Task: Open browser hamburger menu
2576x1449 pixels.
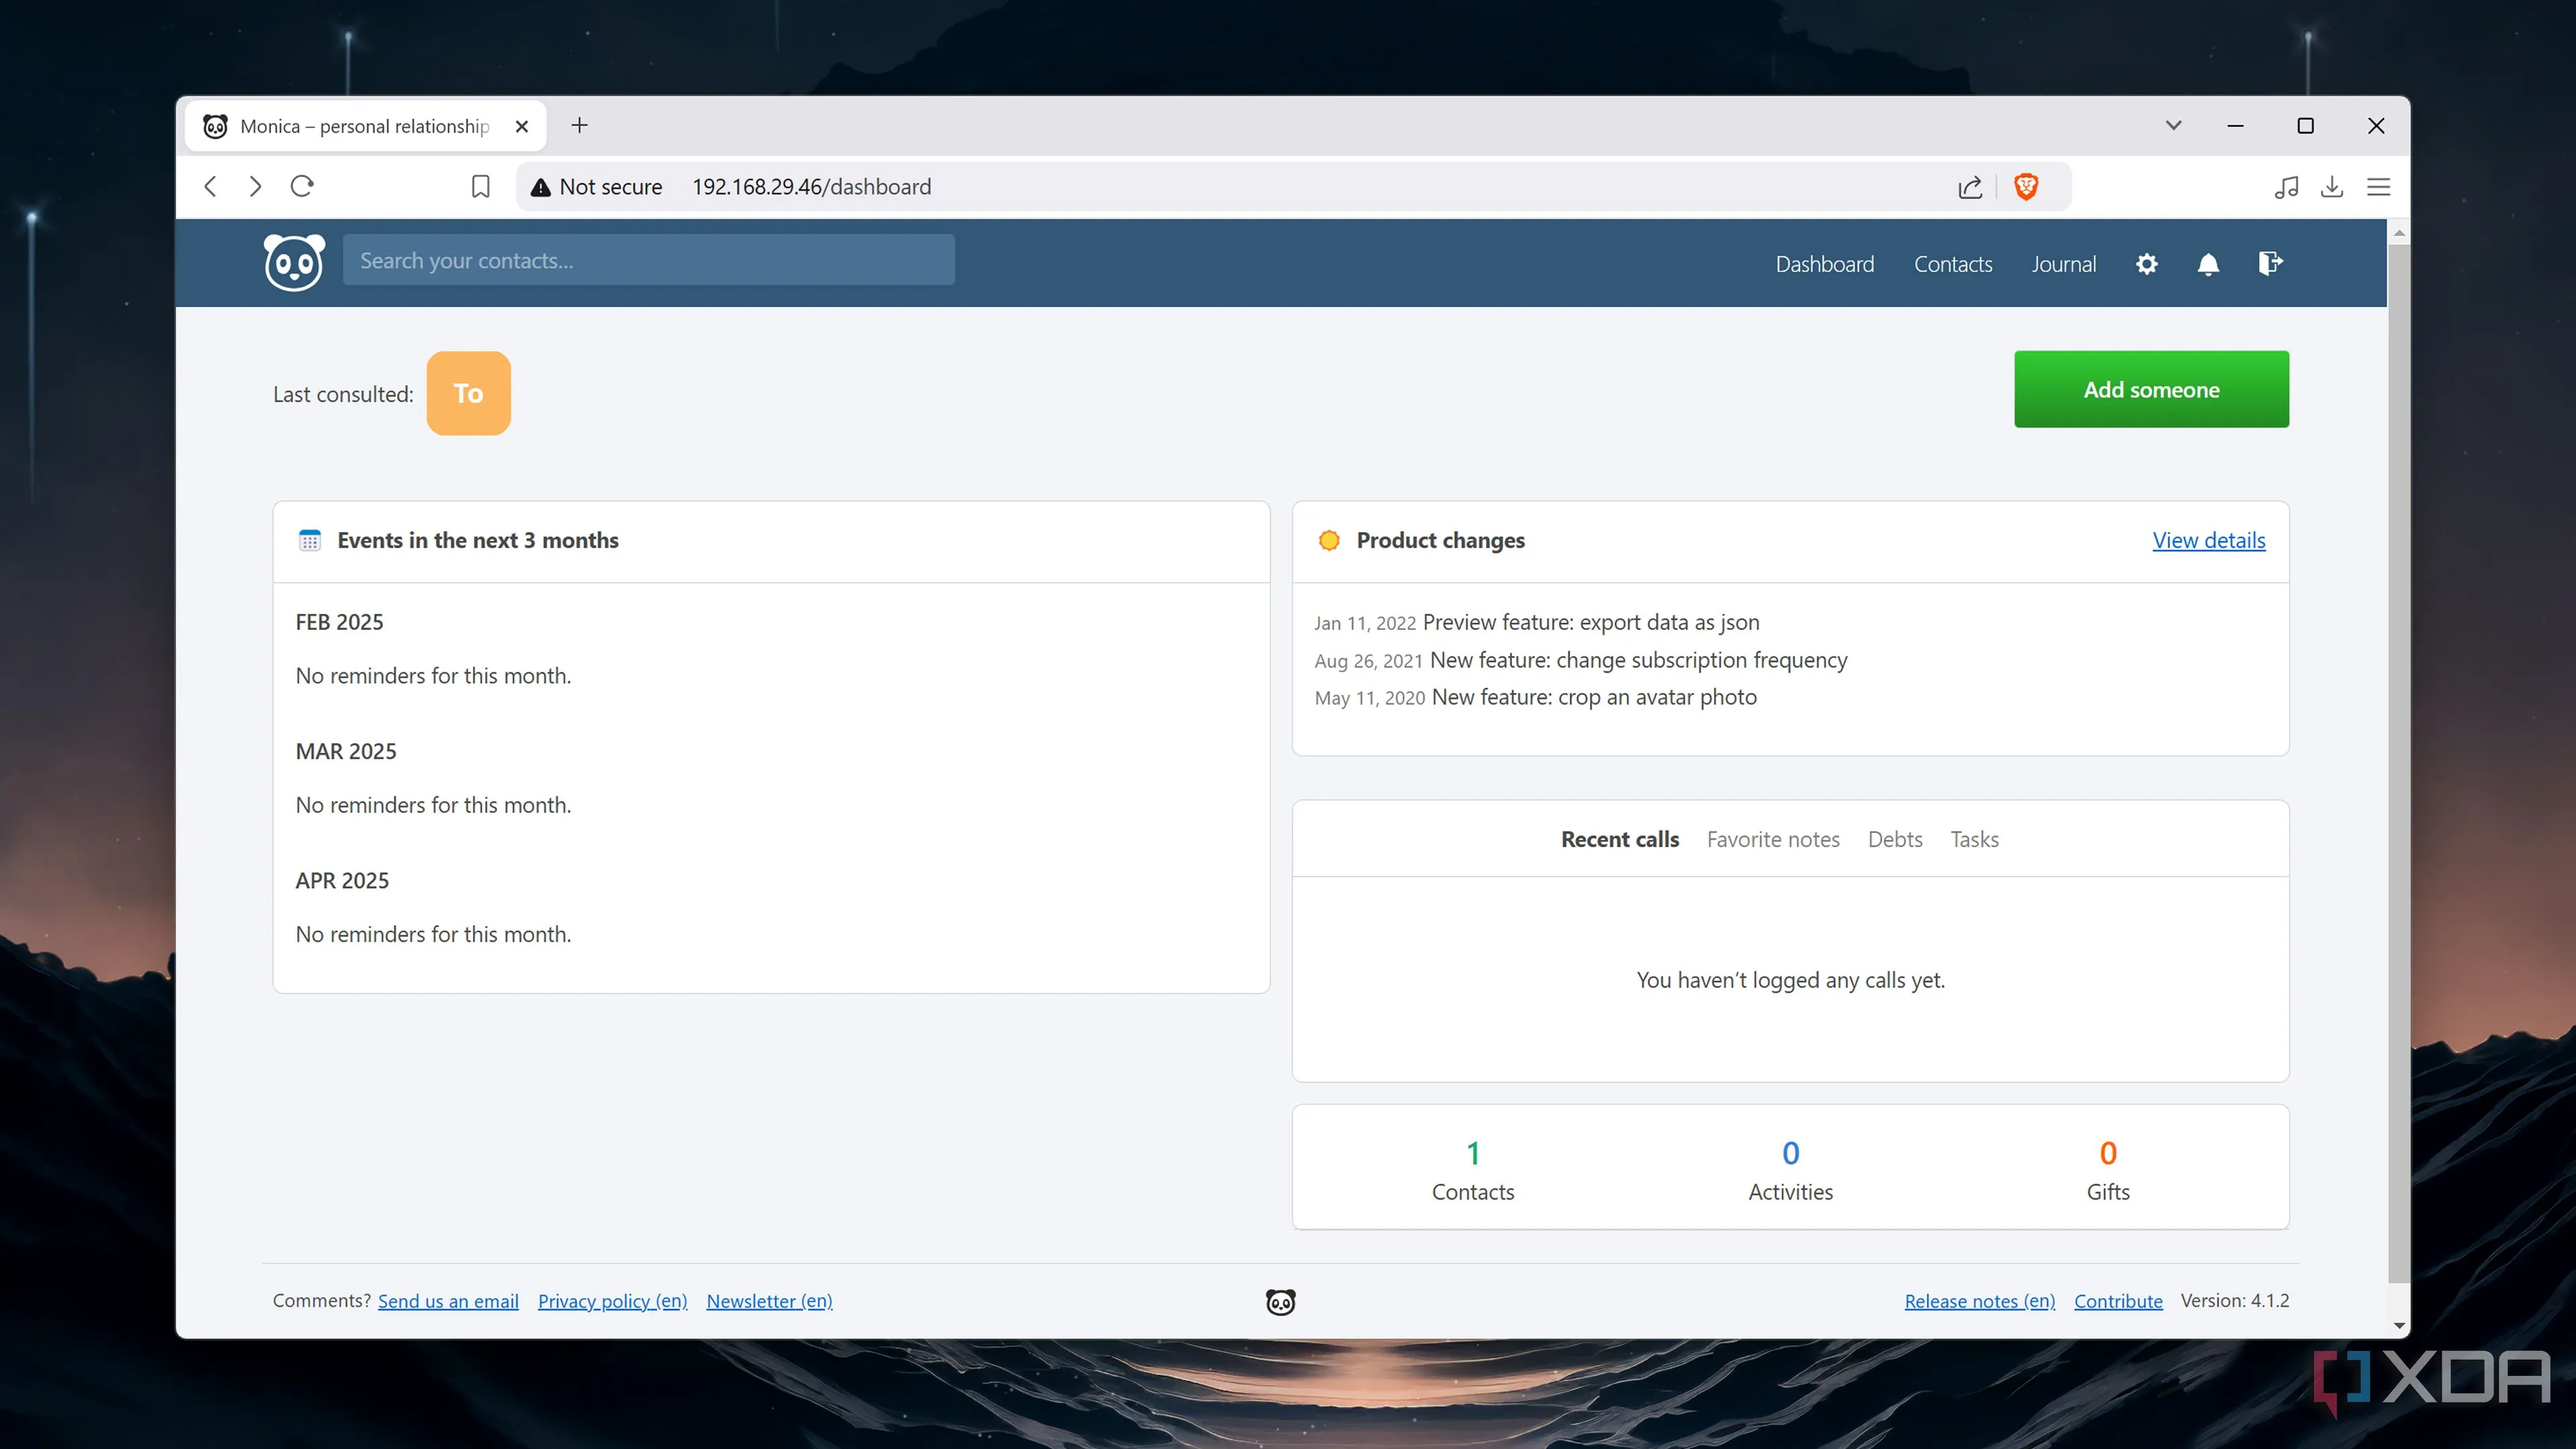Action: (2379, 187)
